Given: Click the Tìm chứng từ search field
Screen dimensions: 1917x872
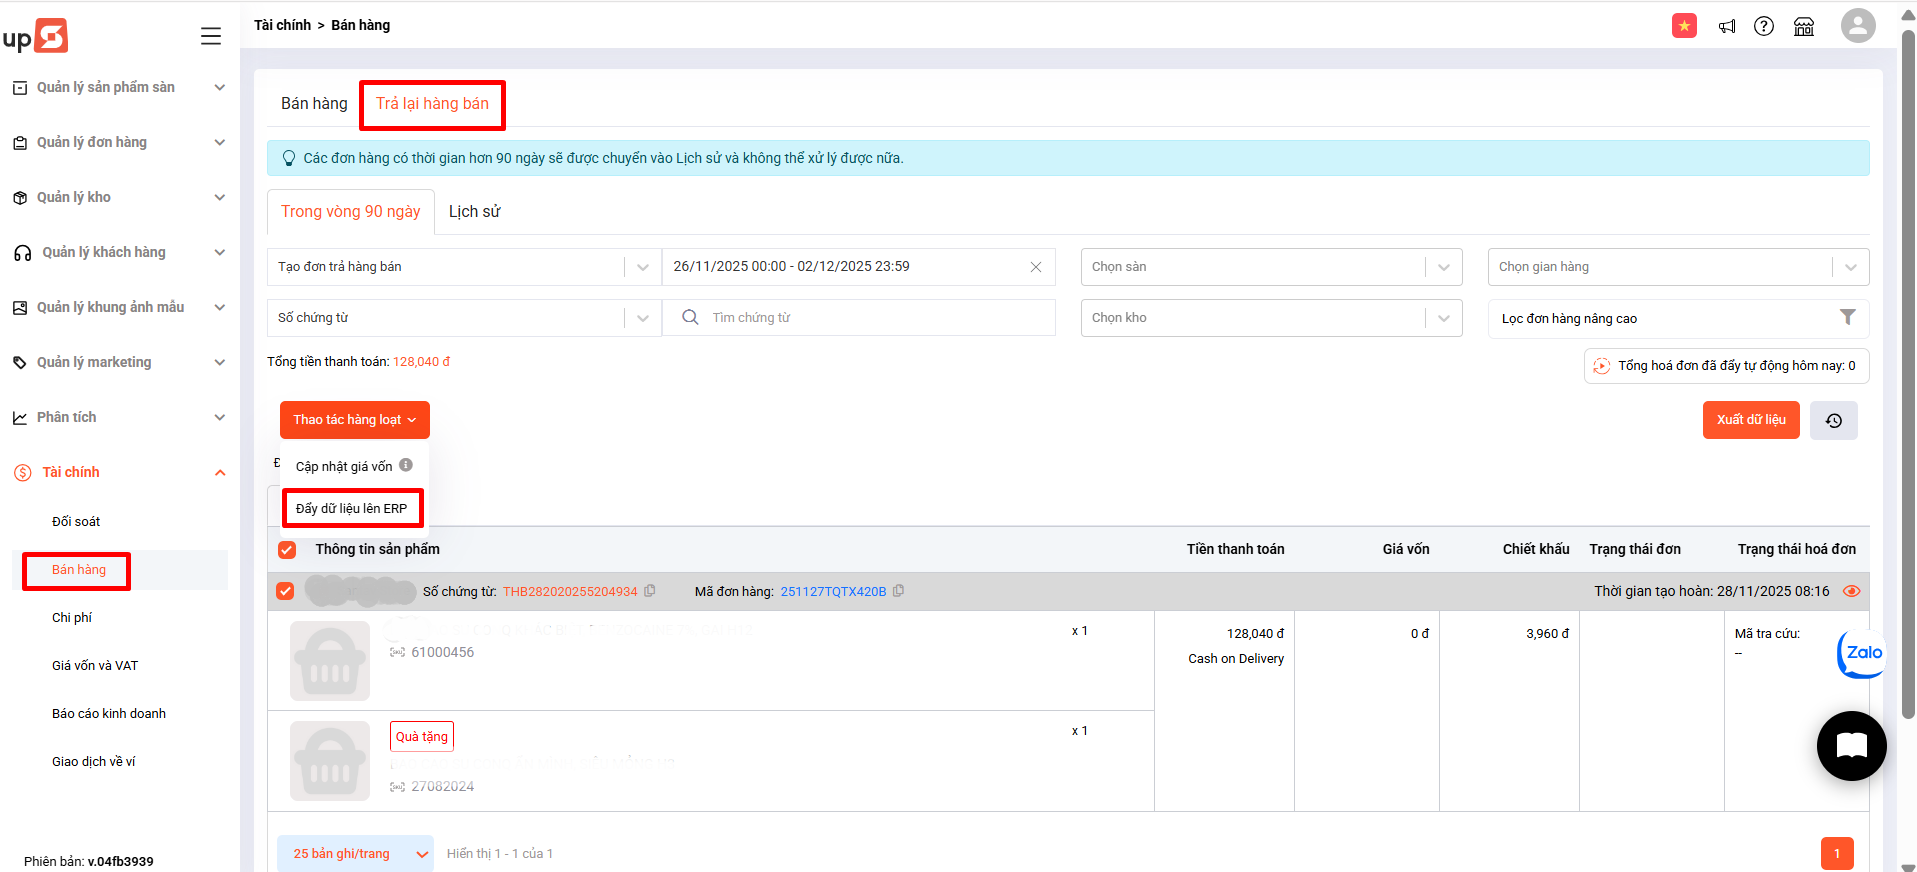Looking at the screenshot, I should (x=870, y=318).
